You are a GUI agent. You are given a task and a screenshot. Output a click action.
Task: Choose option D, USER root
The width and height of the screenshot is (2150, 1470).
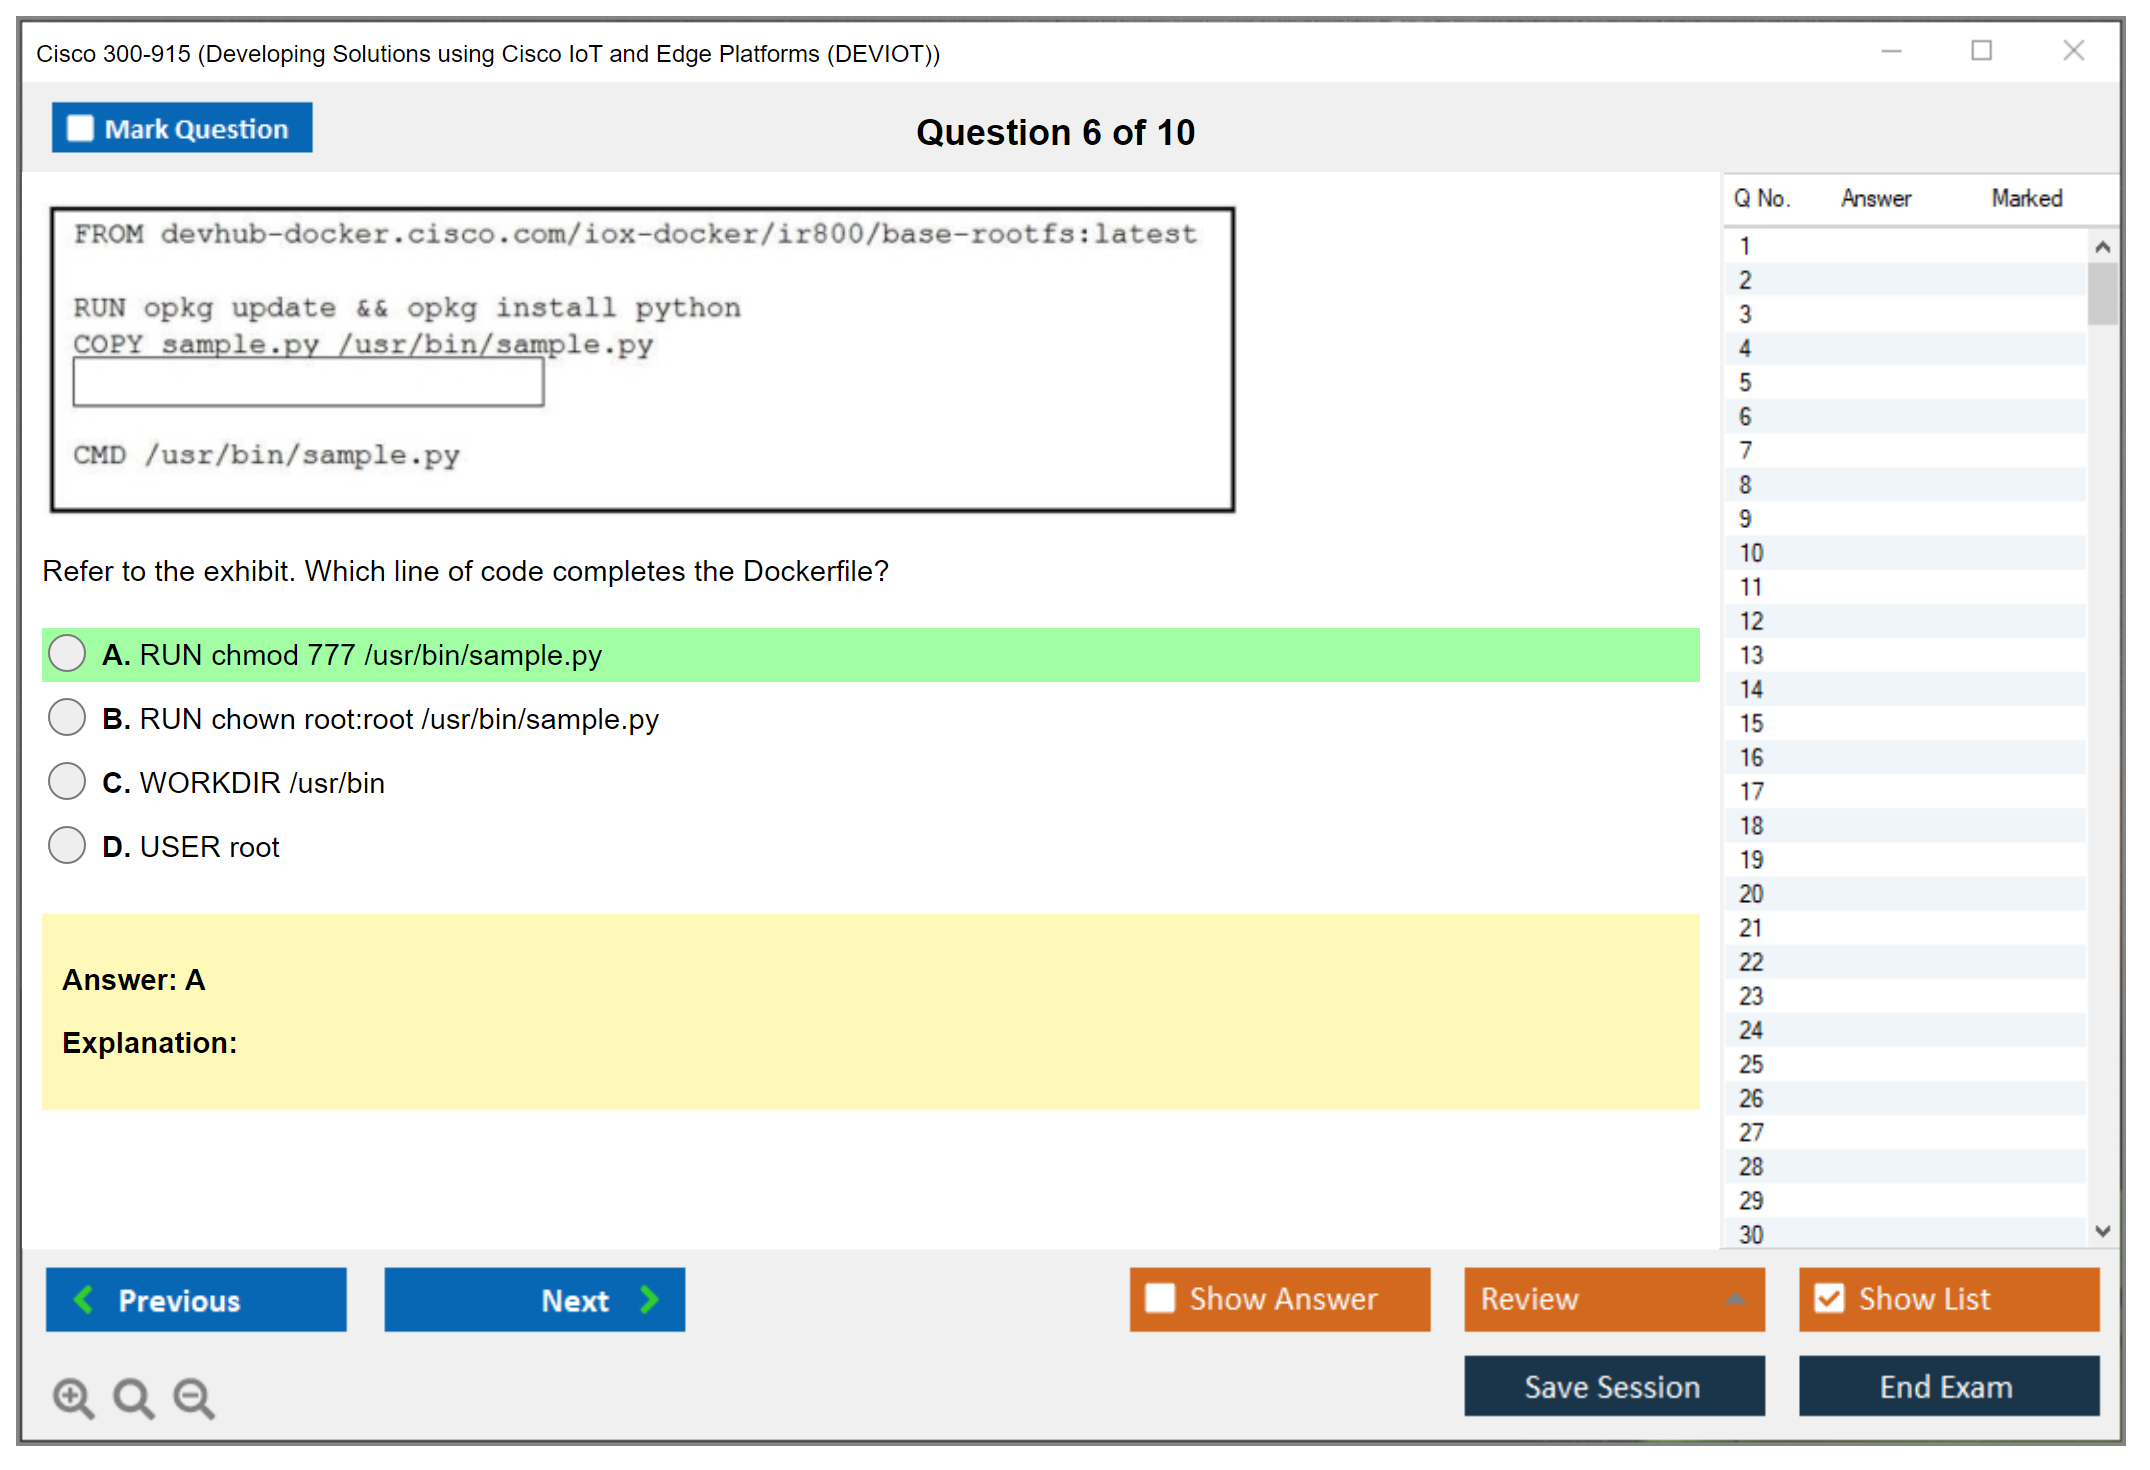67,846
